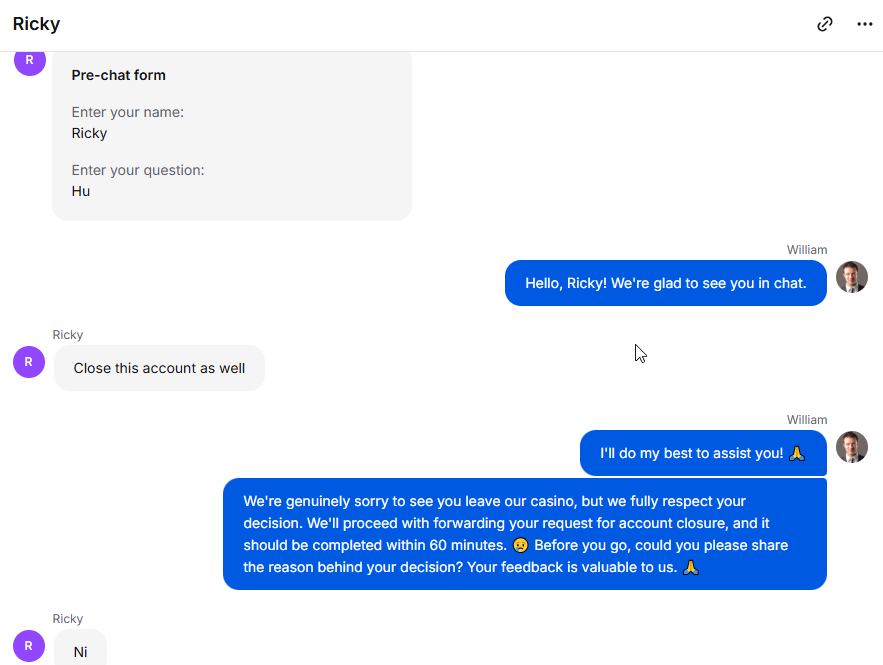Click the Ricky sender label above 'Close this account'

click(68, 335)
